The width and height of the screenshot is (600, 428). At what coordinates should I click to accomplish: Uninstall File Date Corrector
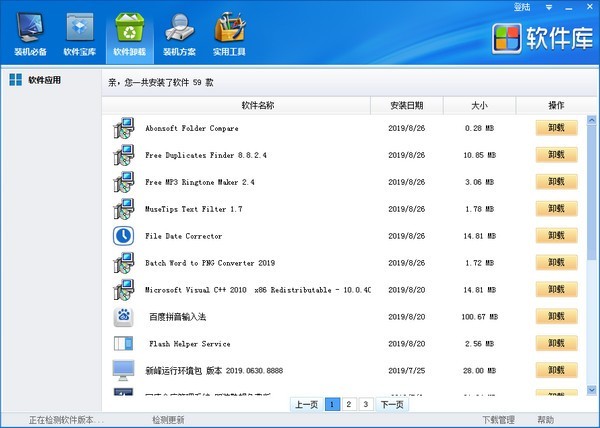[x=556, y=236]
